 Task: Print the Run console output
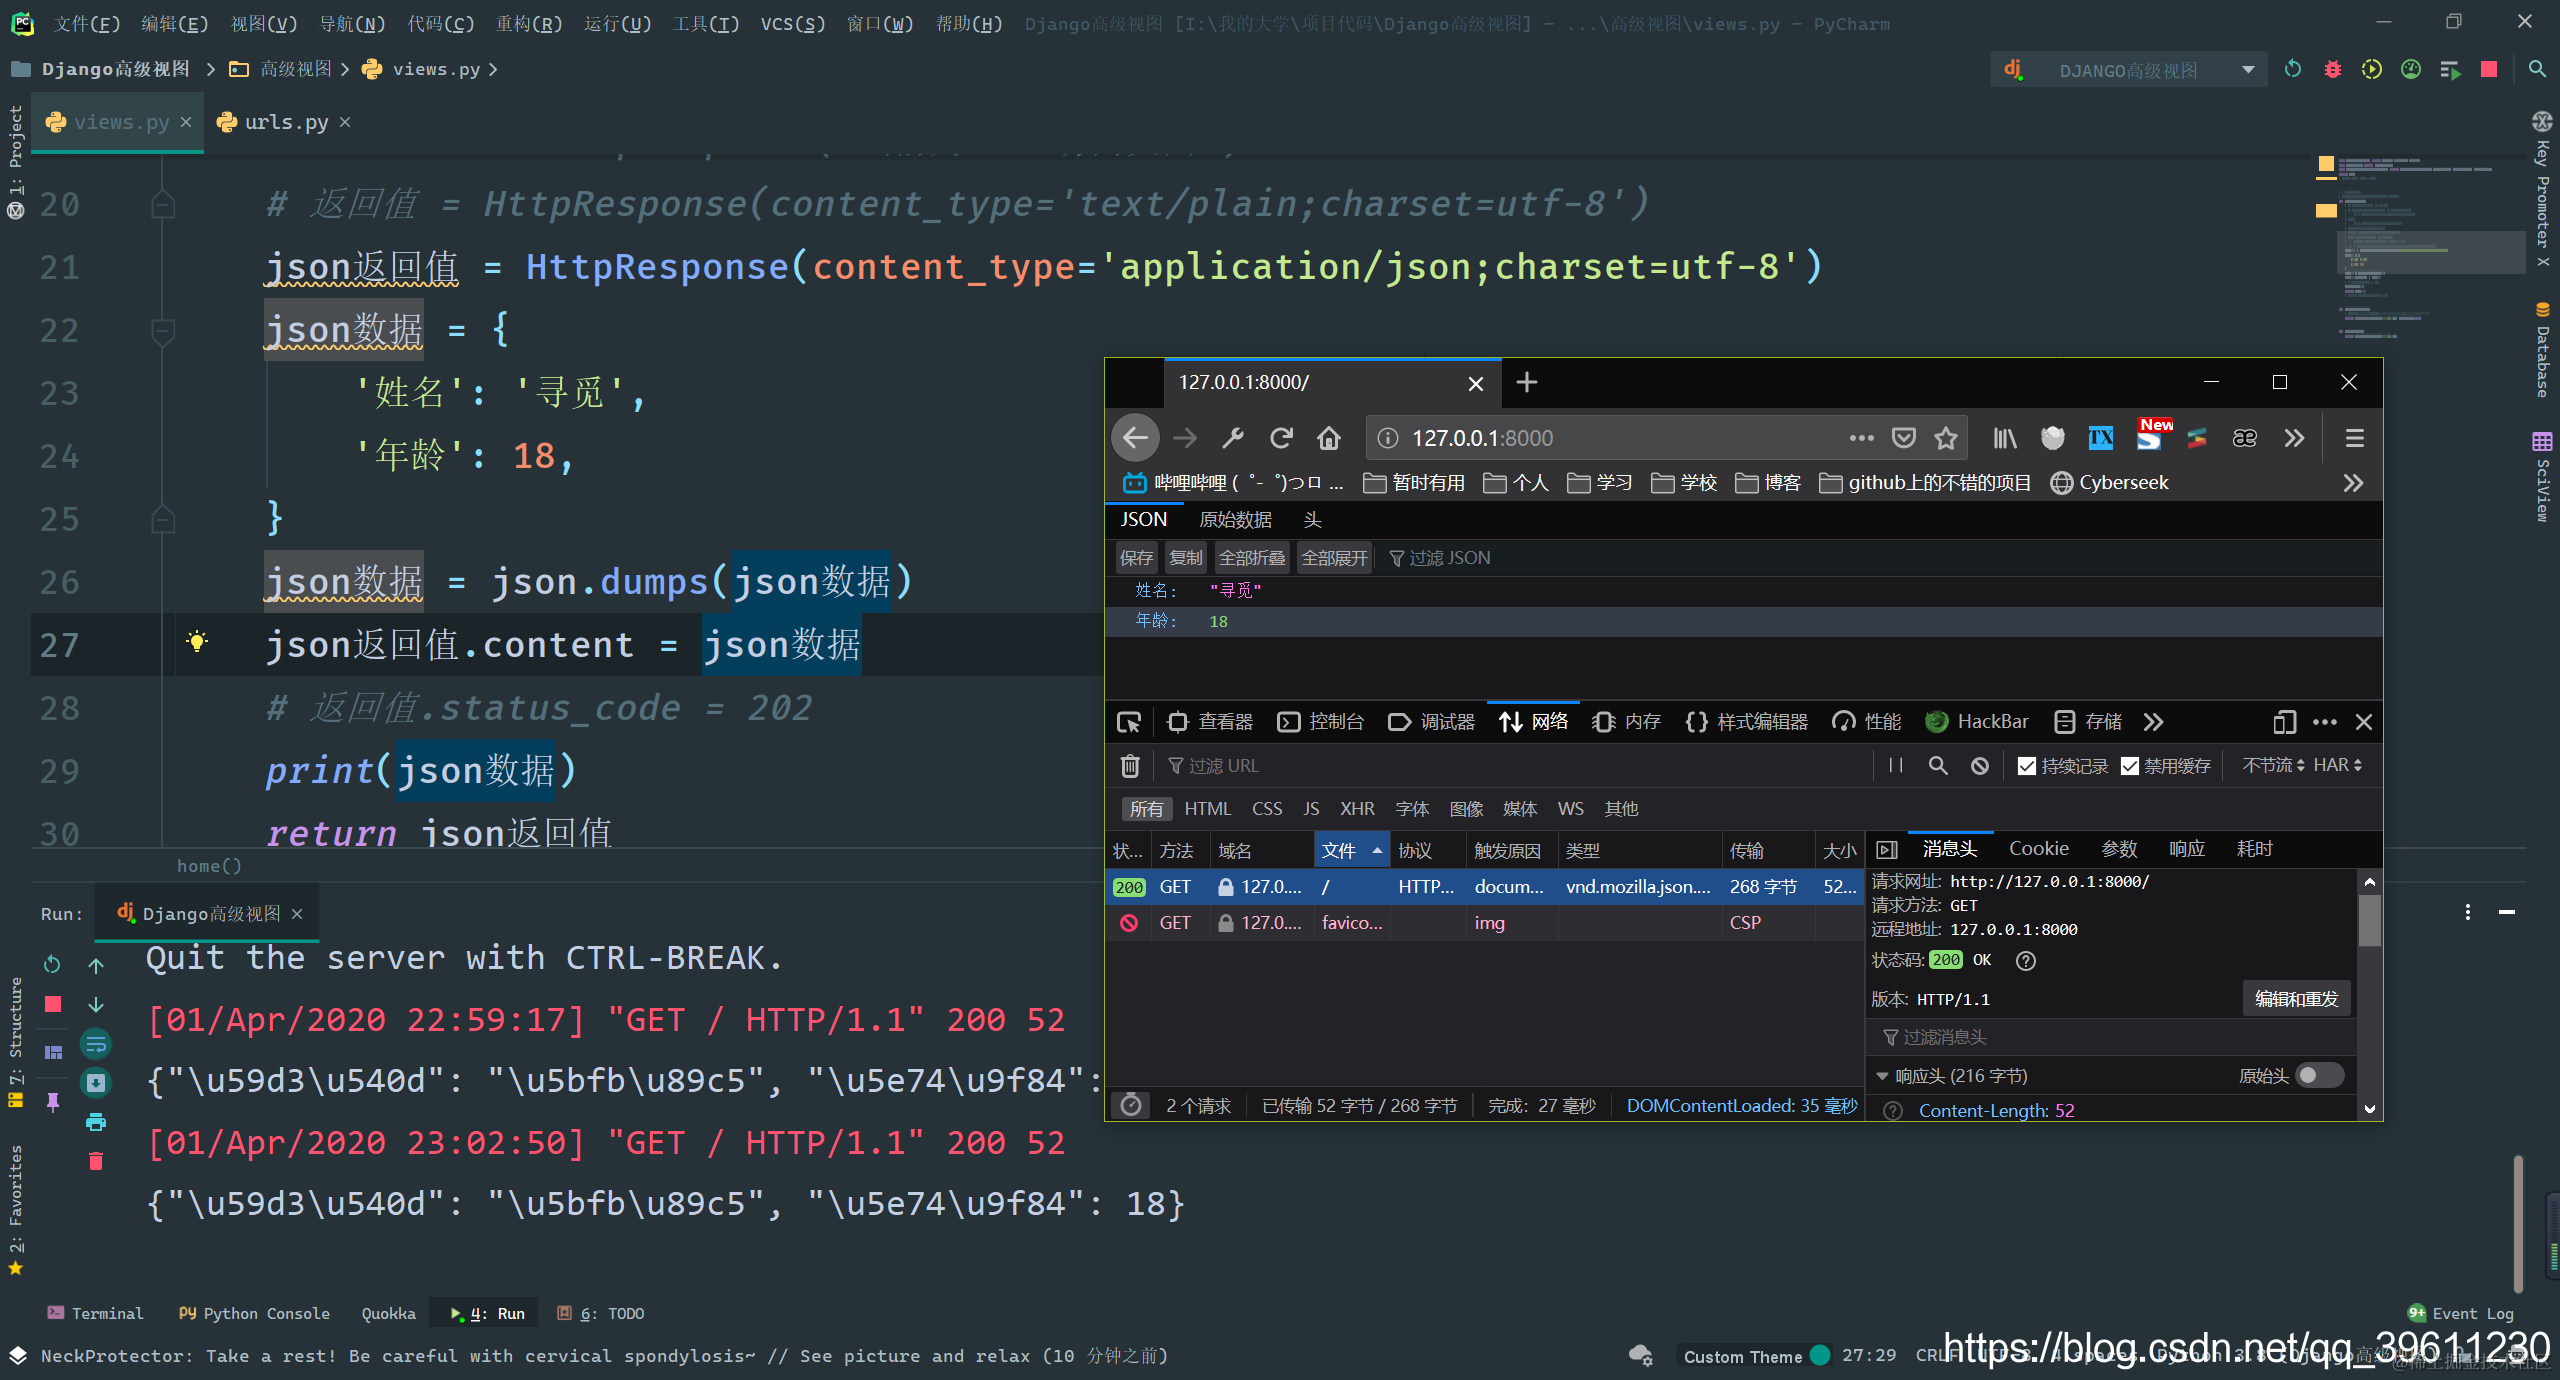point(95,1122)
